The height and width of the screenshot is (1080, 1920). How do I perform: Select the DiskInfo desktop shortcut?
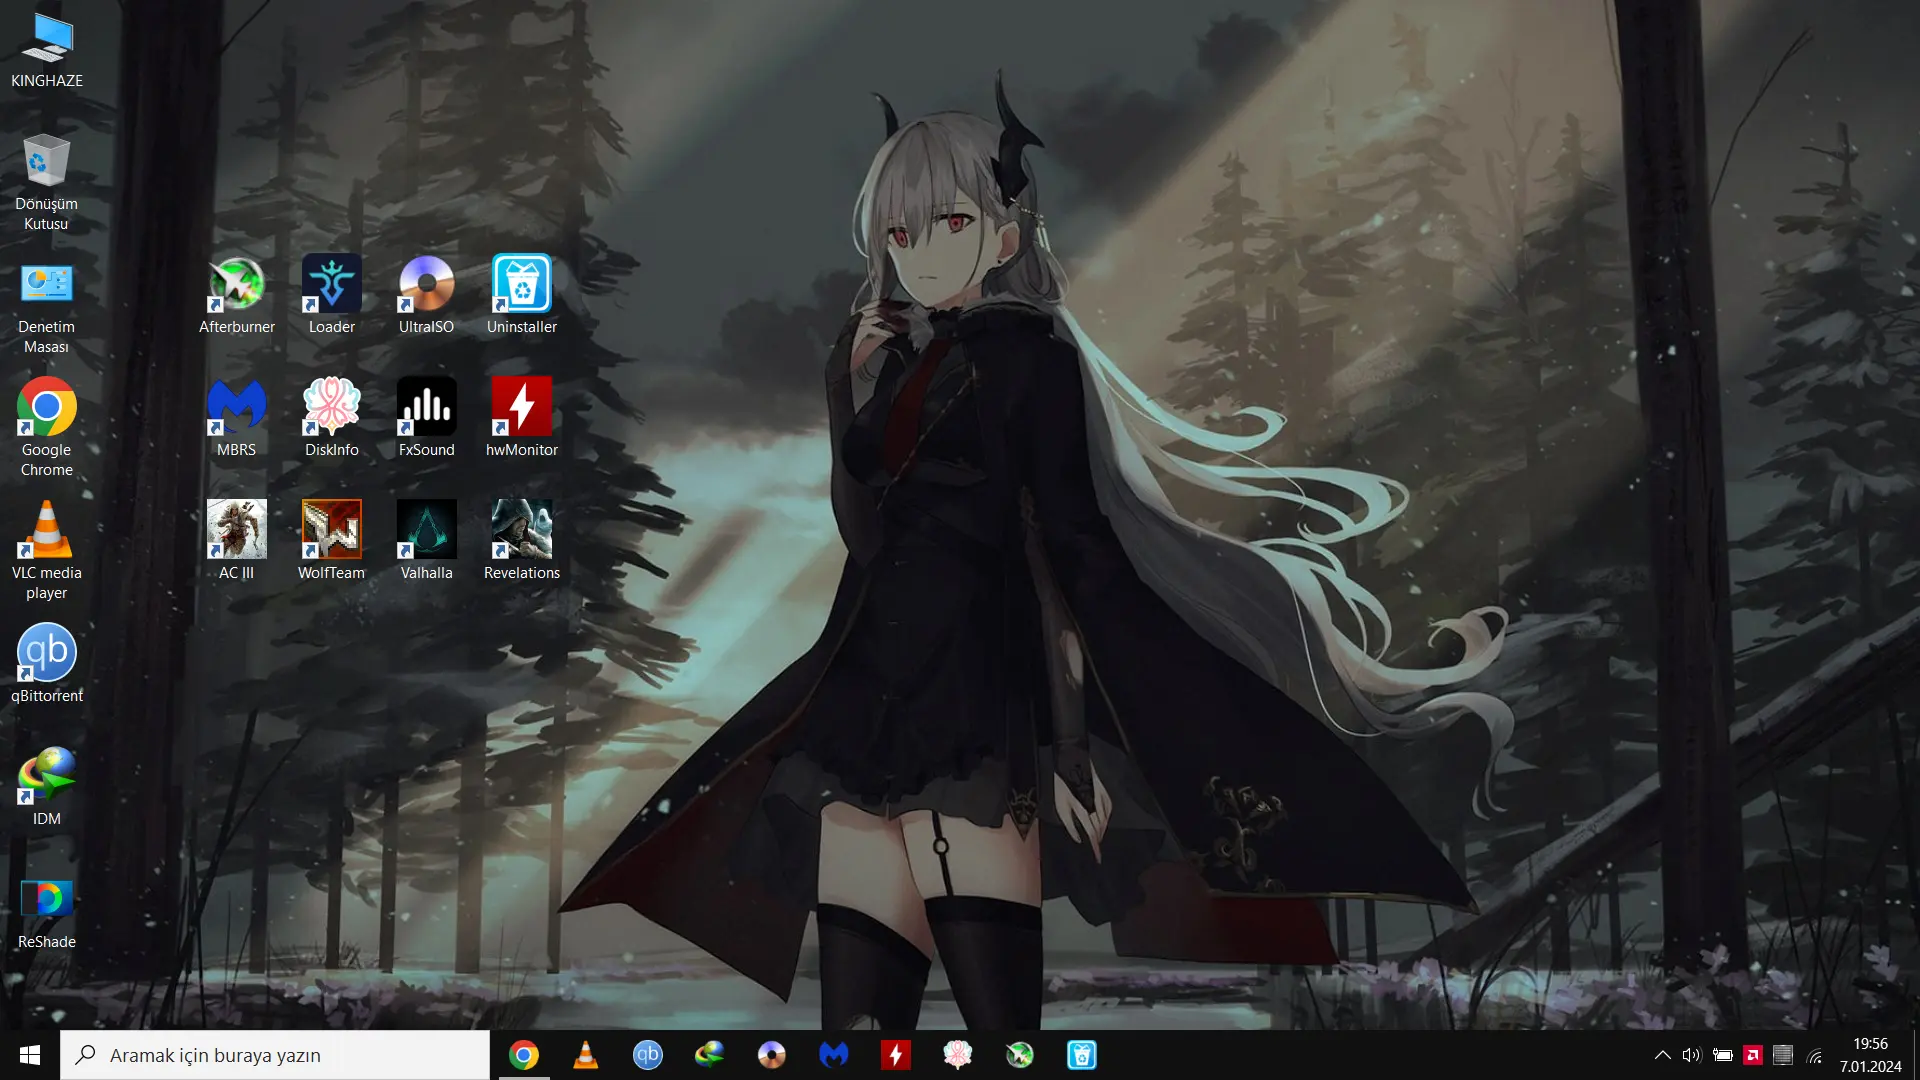pos(332,418)
